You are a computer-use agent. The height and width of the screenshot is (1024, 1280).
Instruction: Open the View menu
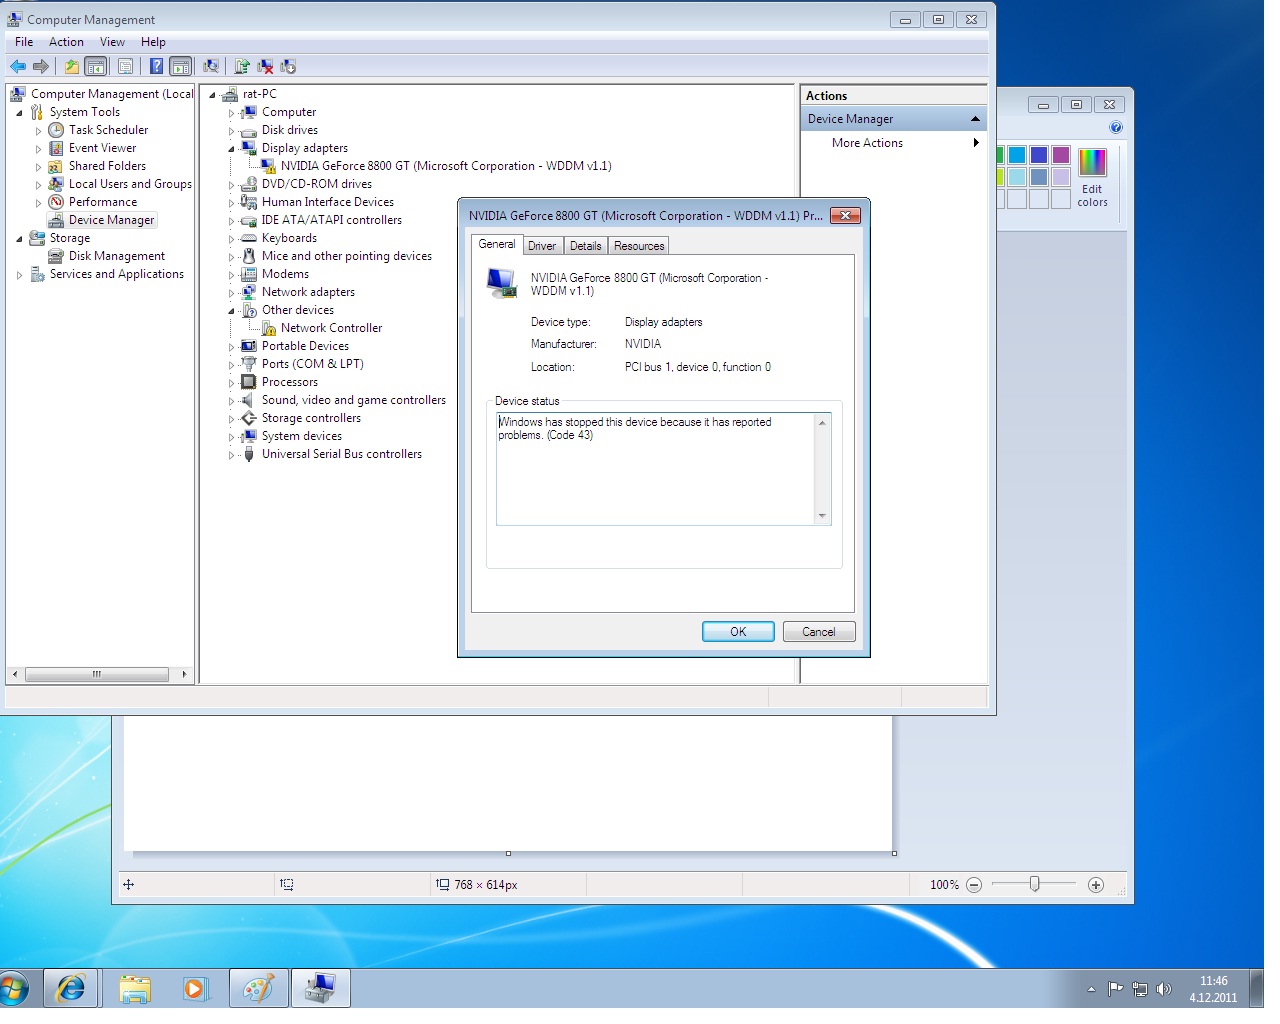(x=112, y=42)
